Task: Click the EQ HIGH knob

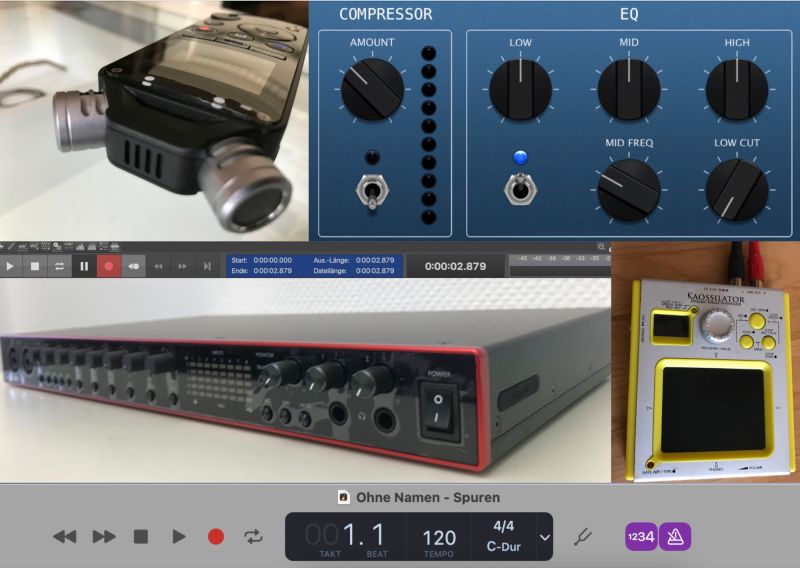Action: (x=737, y=90)
